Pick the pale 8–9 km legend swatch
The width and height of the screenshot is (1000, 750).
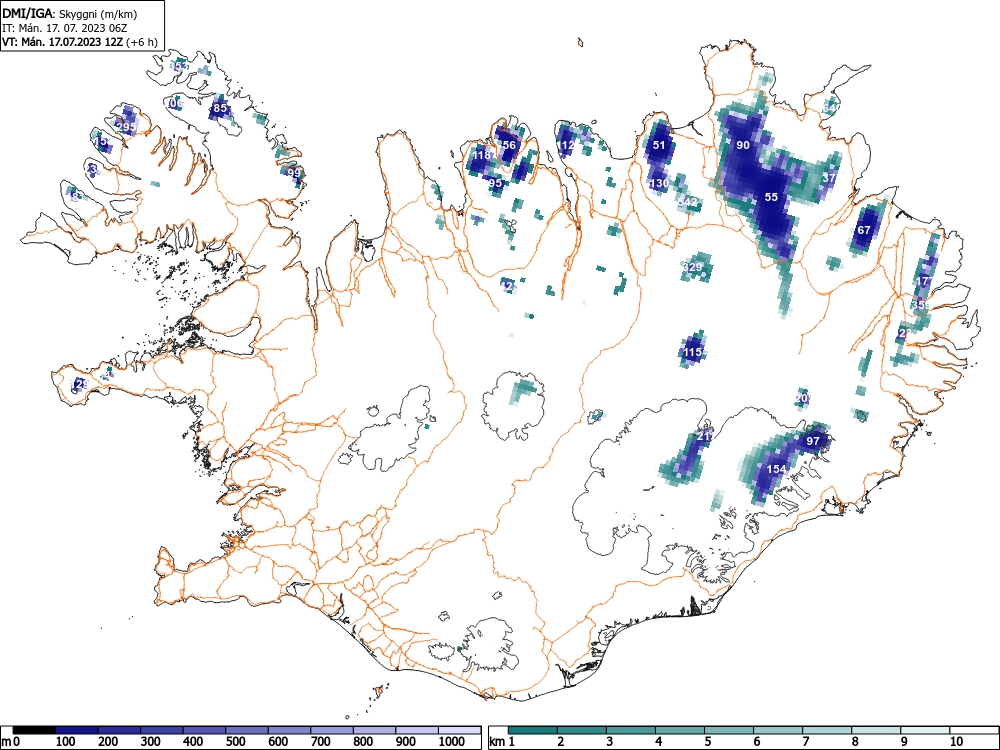(876, 730)
